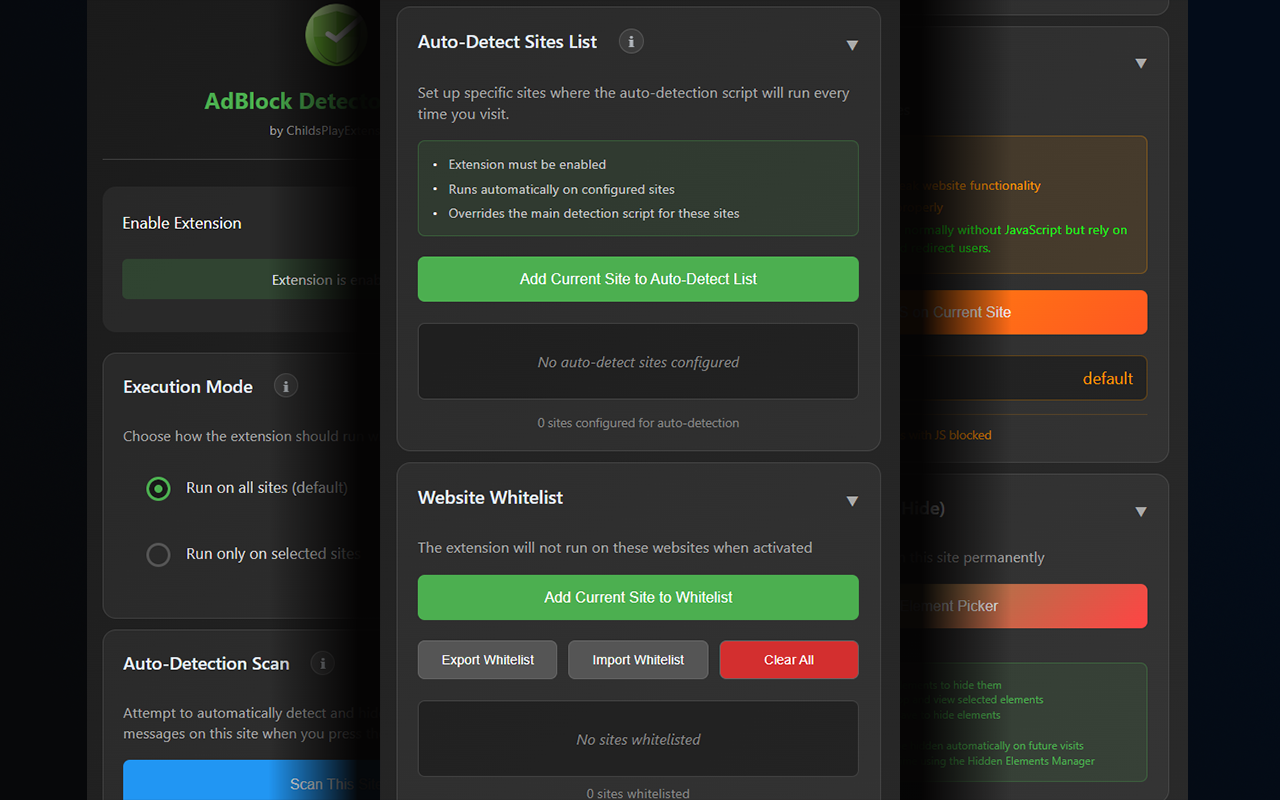
Task: Select 'Run only on selected sites' radio
Action: coord(158,554)
